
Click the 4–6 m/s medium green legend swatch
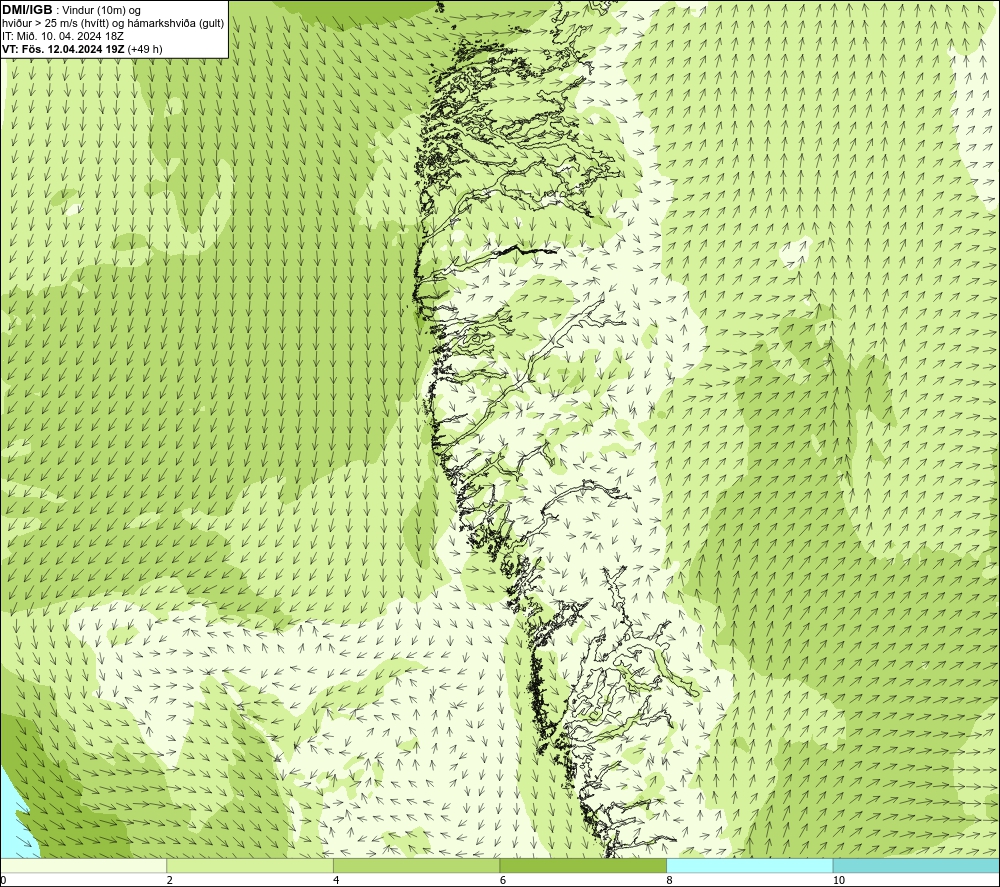click(x=416, y=865)
